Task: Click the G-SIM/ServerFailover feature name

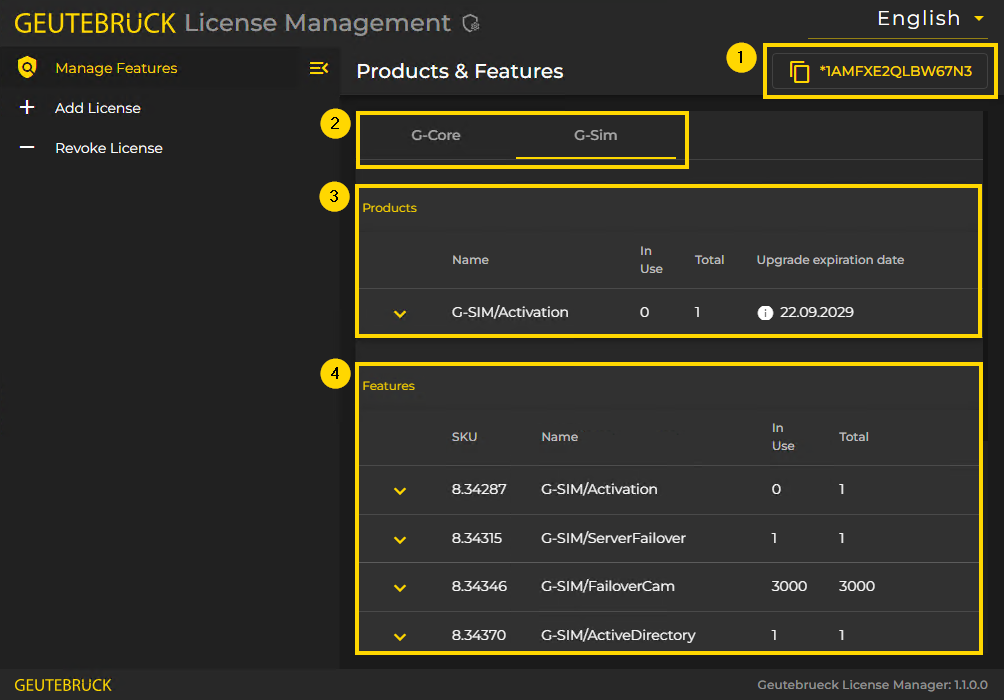Action: click(613, 538)
